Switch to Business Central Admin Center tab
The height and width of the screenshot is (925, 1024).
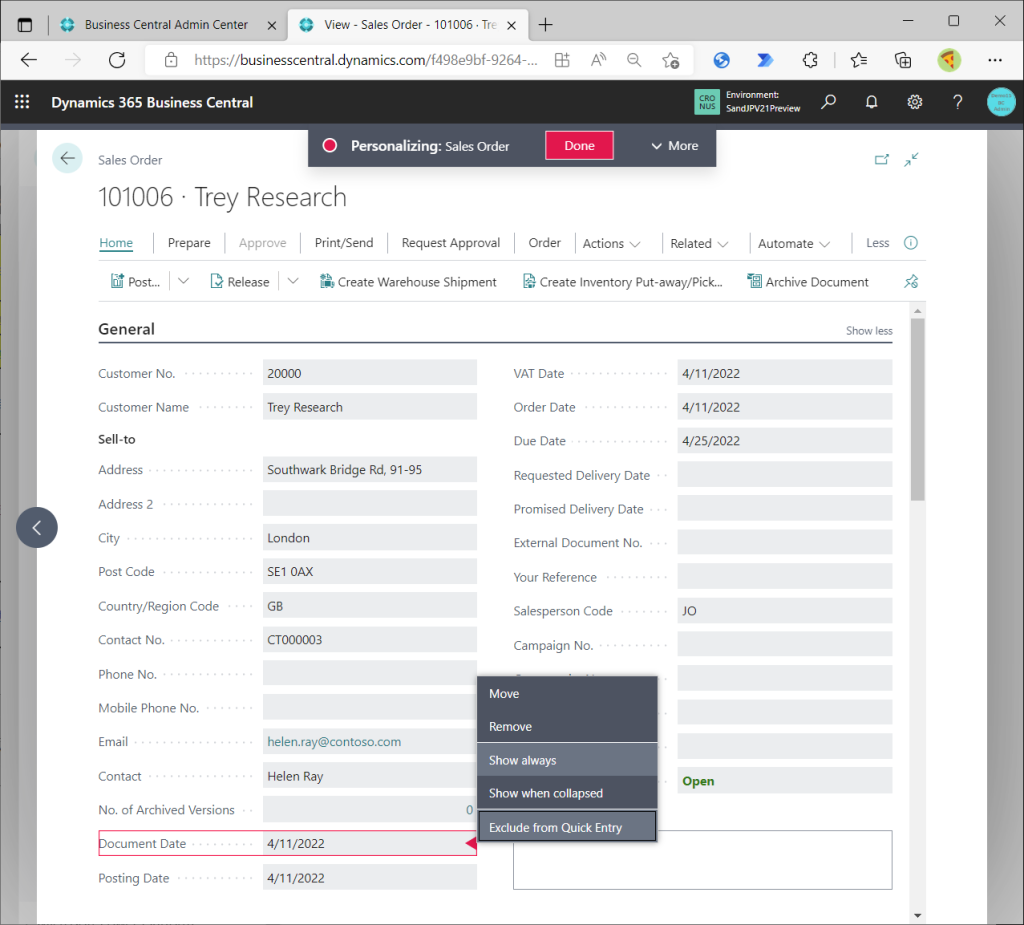(167, 25)
